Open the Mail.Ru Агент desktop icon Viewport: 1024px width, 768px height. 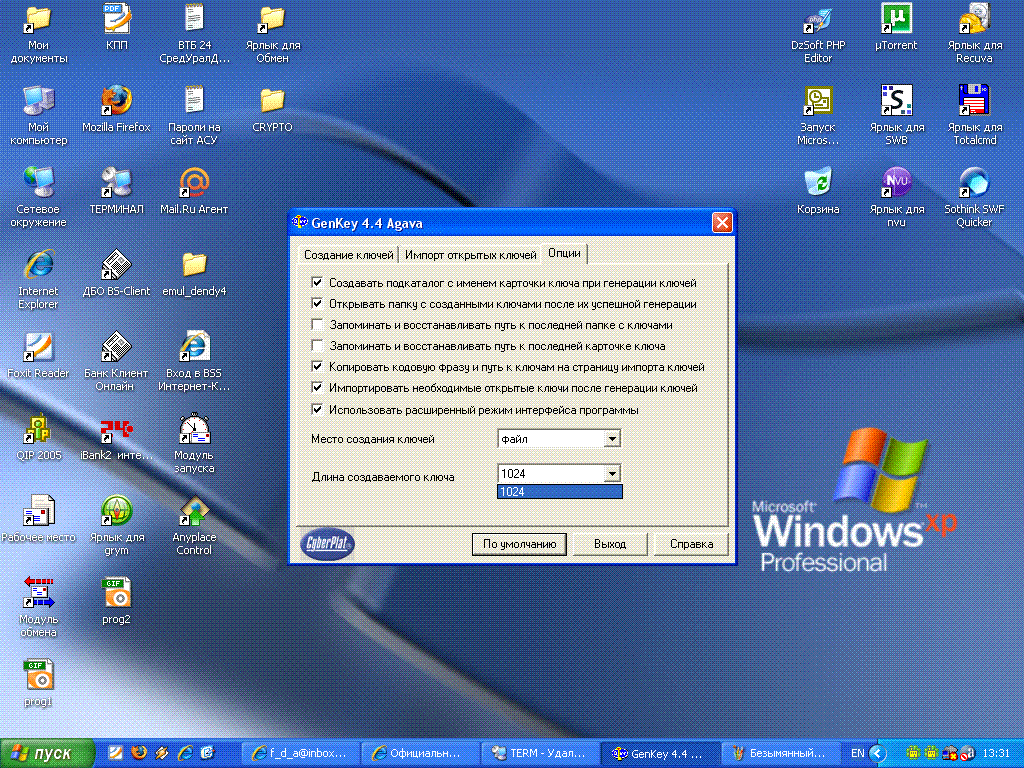(194, 183)
